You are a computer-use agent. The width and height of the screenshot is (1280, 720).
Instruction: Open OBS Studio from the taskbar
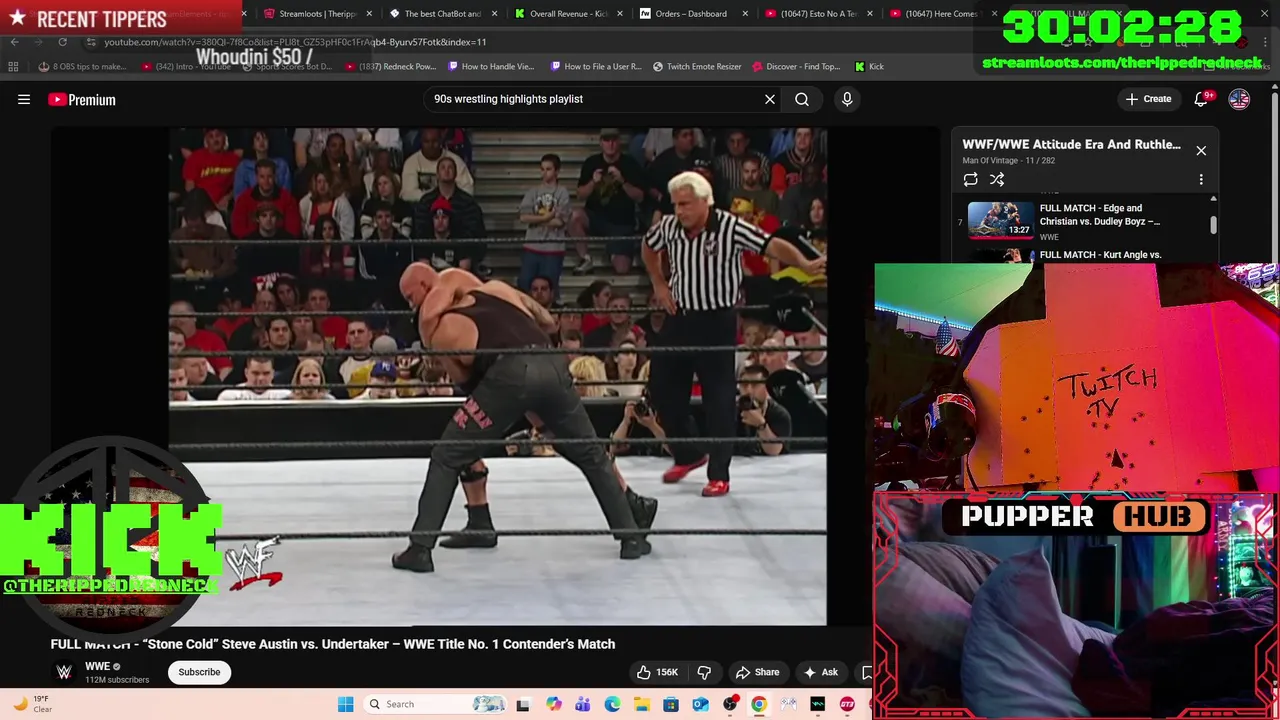[730, 704]
